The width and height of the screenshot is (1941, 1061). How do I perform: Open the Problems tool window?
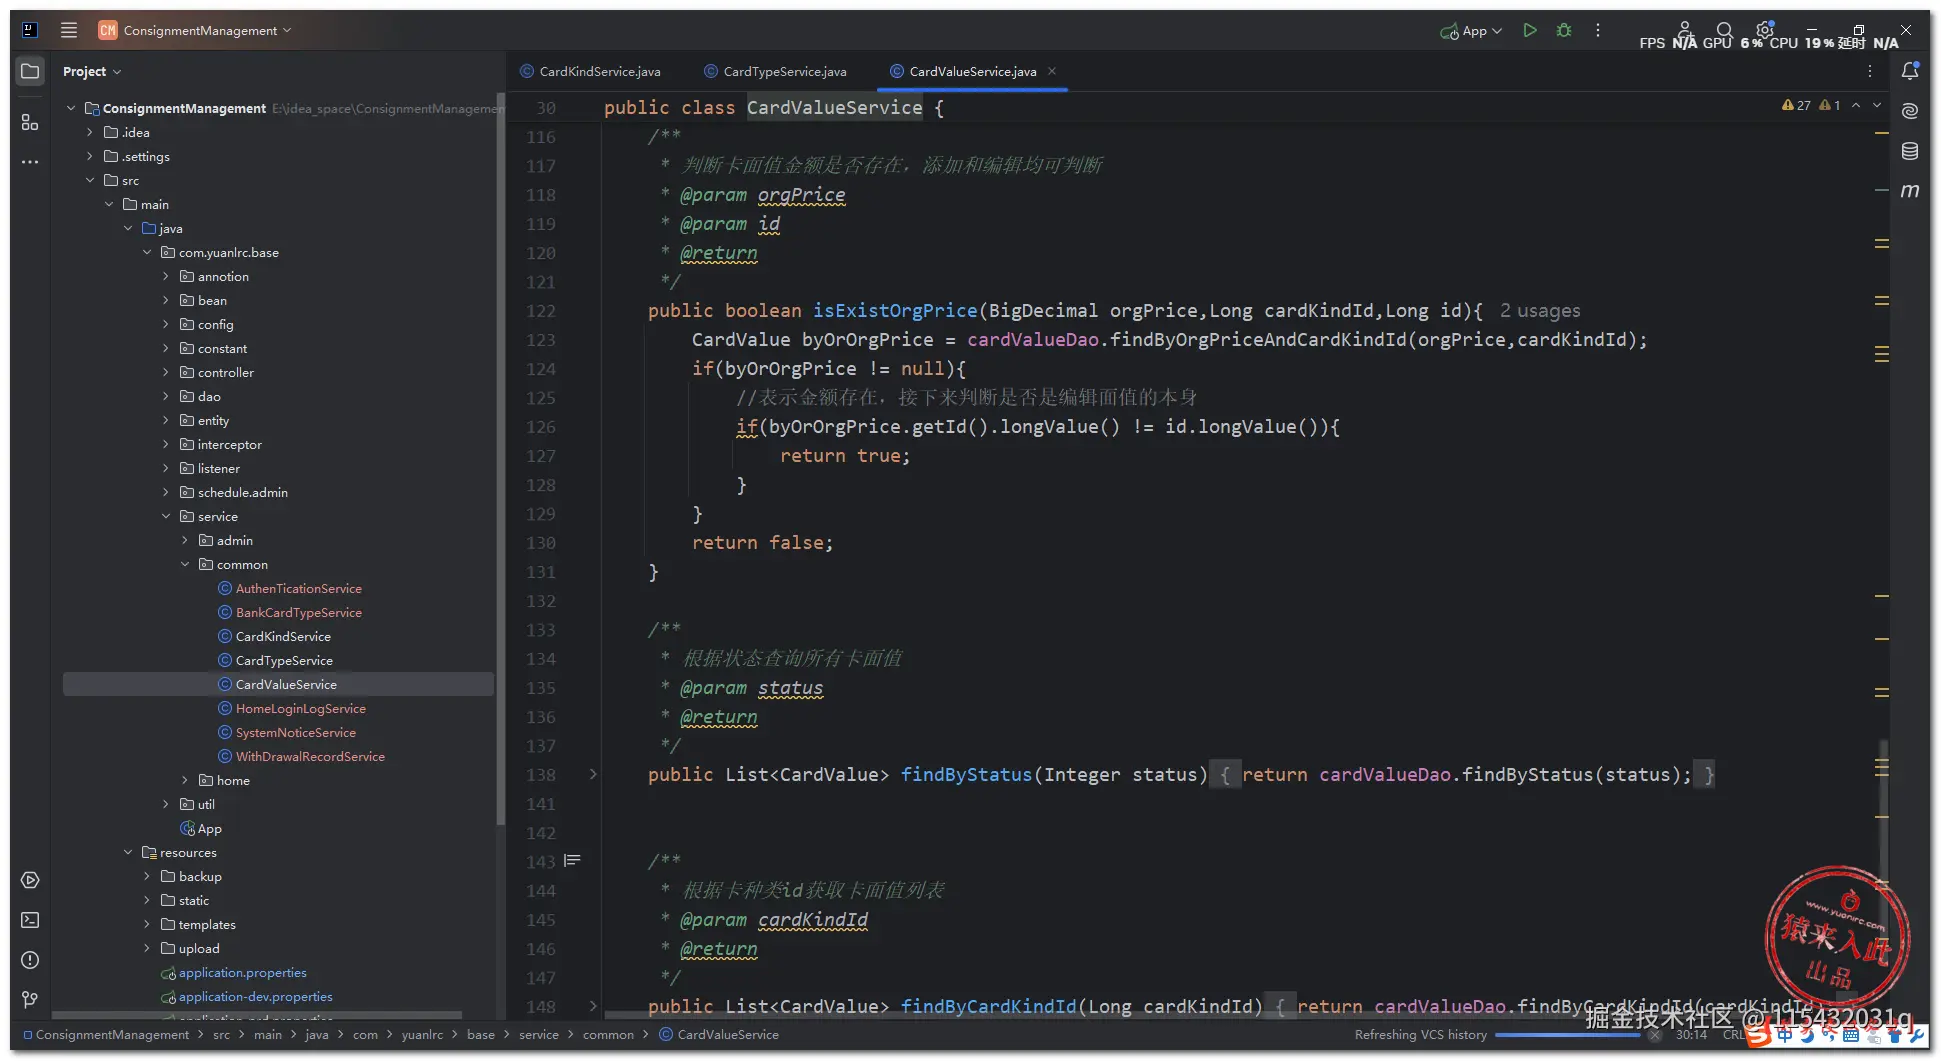[30, 960]
